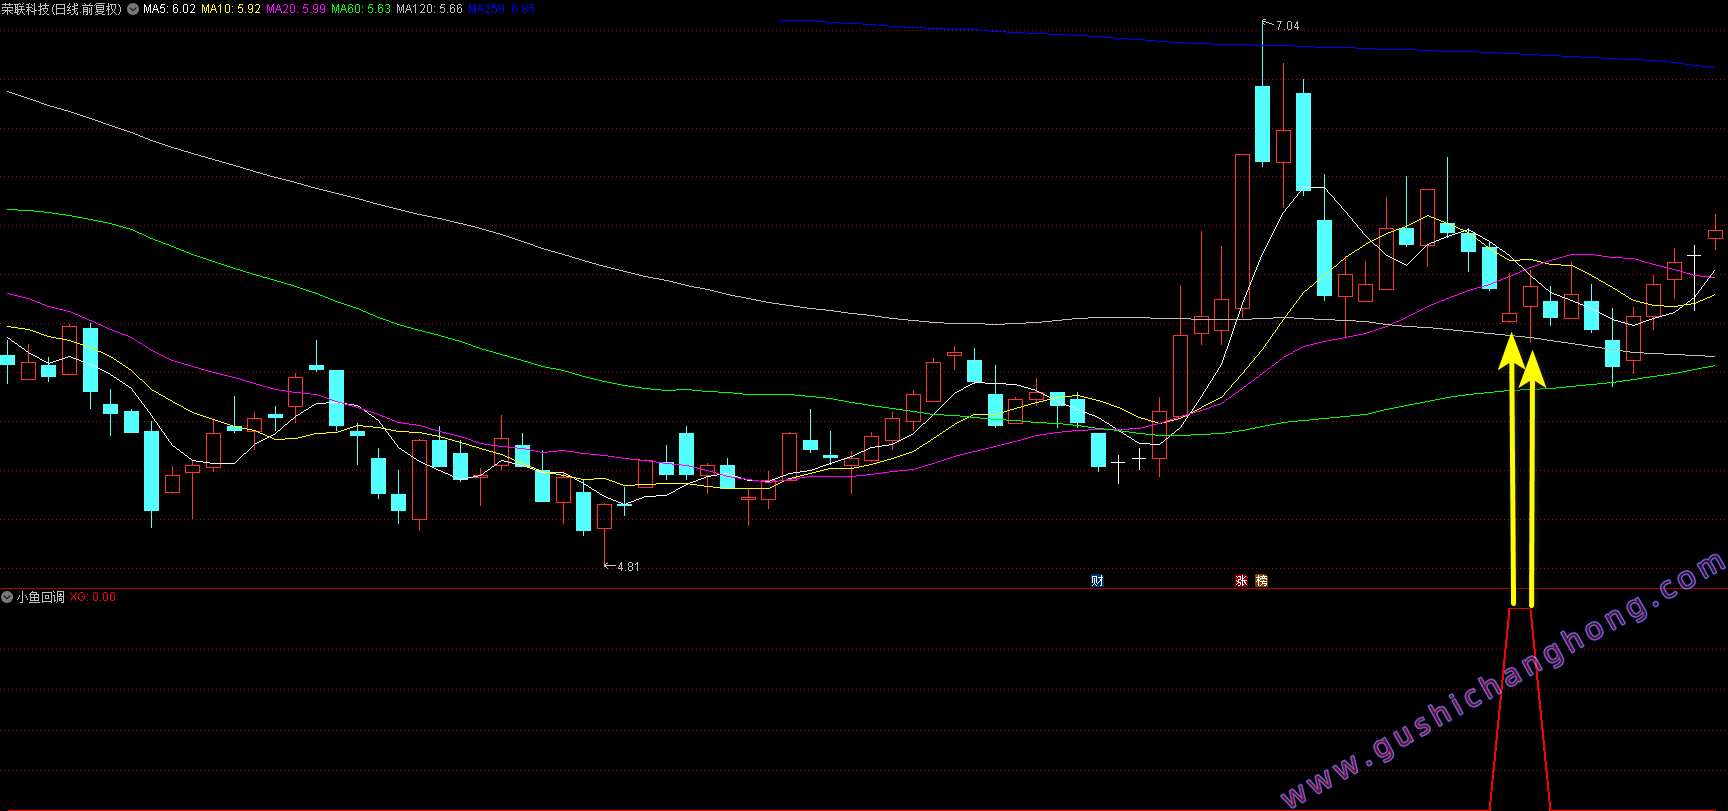
Task: Click the 7.04 high price label
Action: coord(1287,26)
